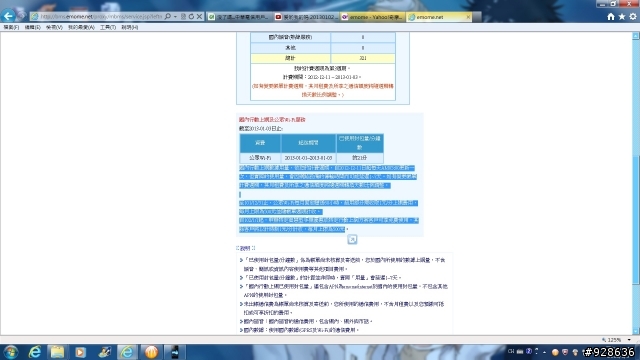Open the address bar dropdown arrow
The width and height of the screenshot is (640, 360).
[176, 16]
